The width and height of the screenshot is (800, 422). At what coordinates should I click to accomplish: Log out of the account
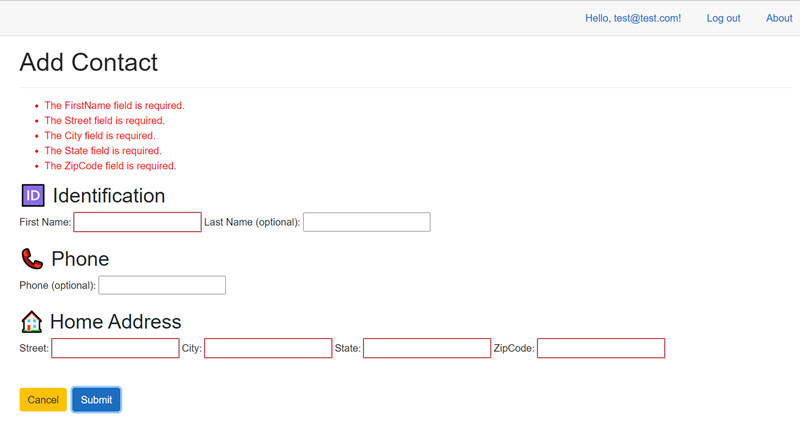click(x=723, y=18)
